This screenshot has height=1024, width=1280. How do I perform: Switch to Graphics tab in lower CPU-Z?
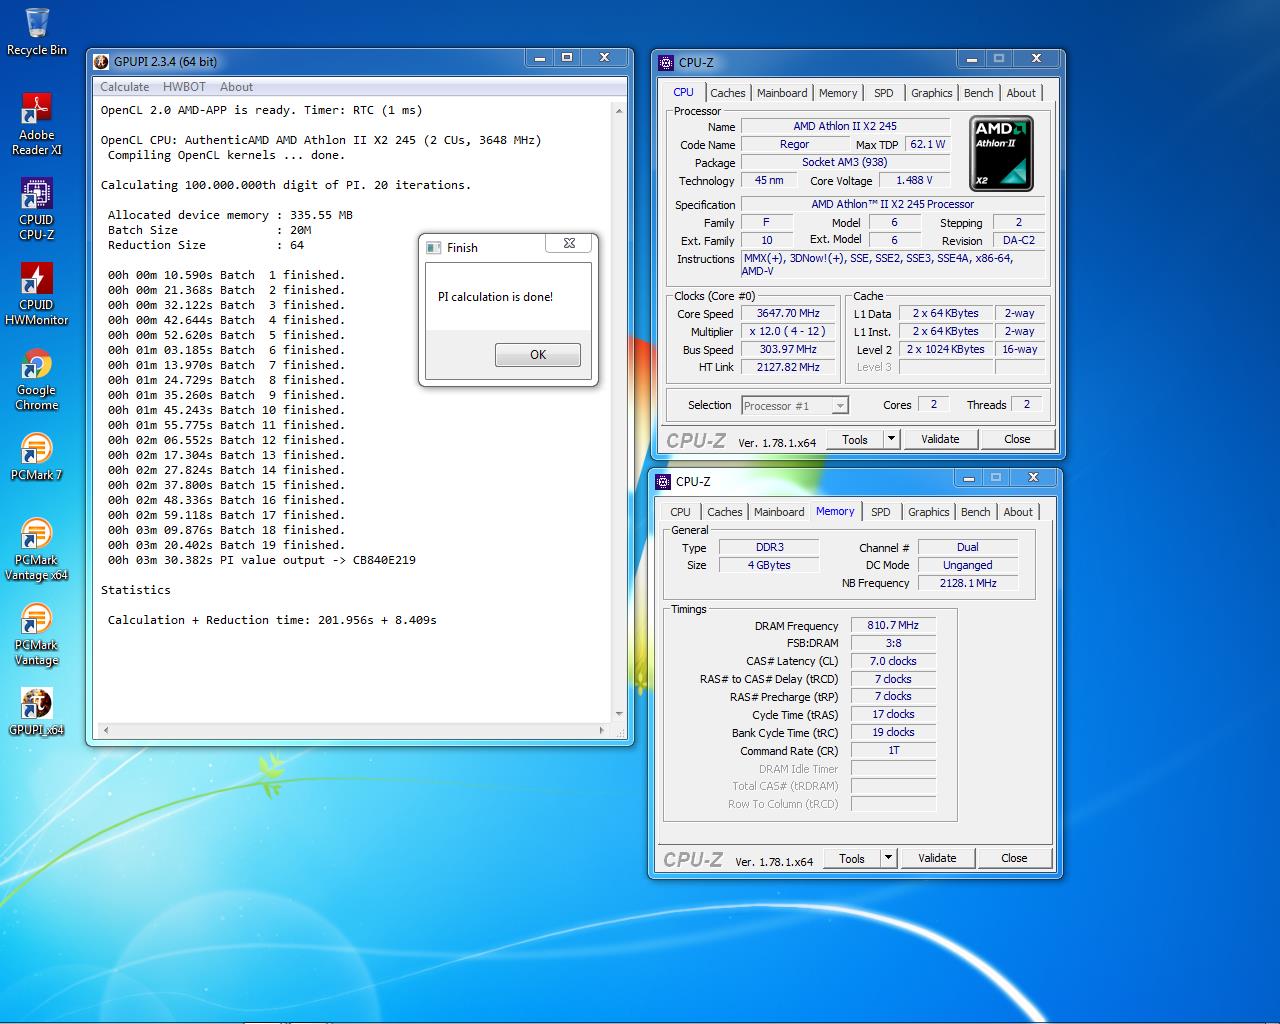click(x=928, y=512)
